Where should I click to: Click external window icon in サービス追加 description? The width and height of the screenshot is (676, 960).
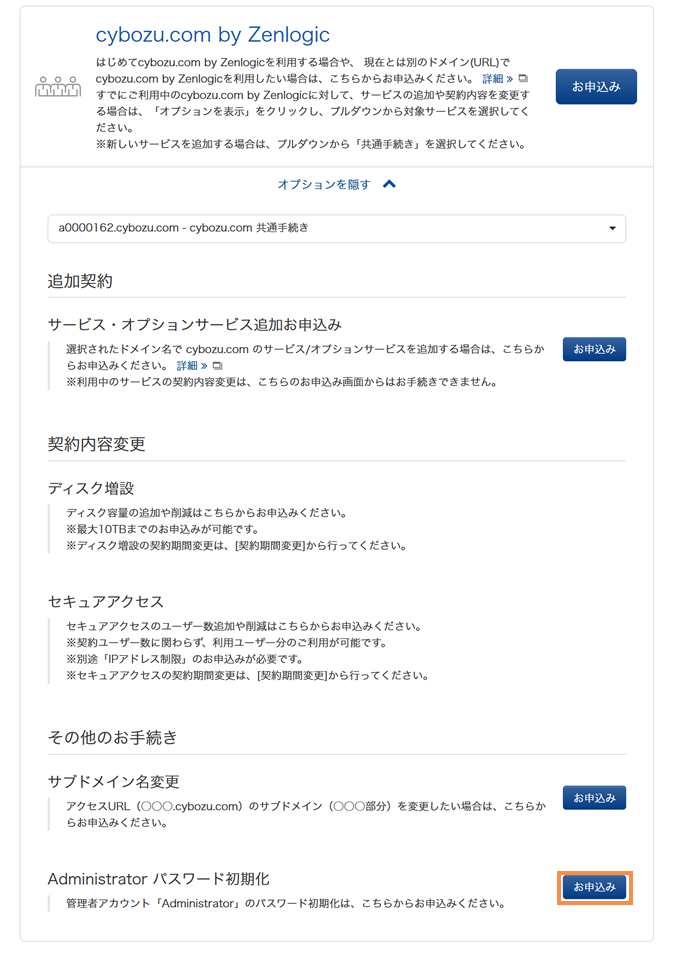click(x=217, y=366)
